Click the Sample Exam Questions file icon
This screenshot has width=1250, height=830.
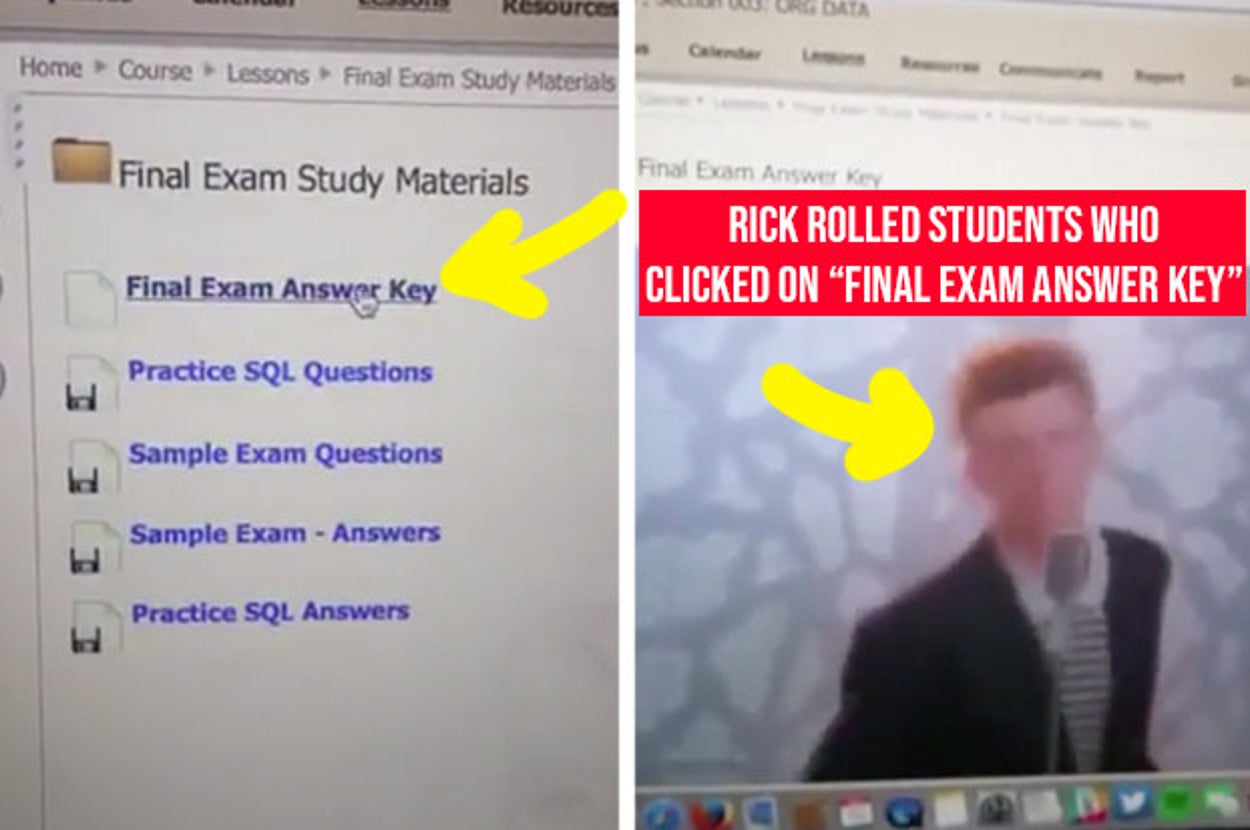(x=93, y=465)
